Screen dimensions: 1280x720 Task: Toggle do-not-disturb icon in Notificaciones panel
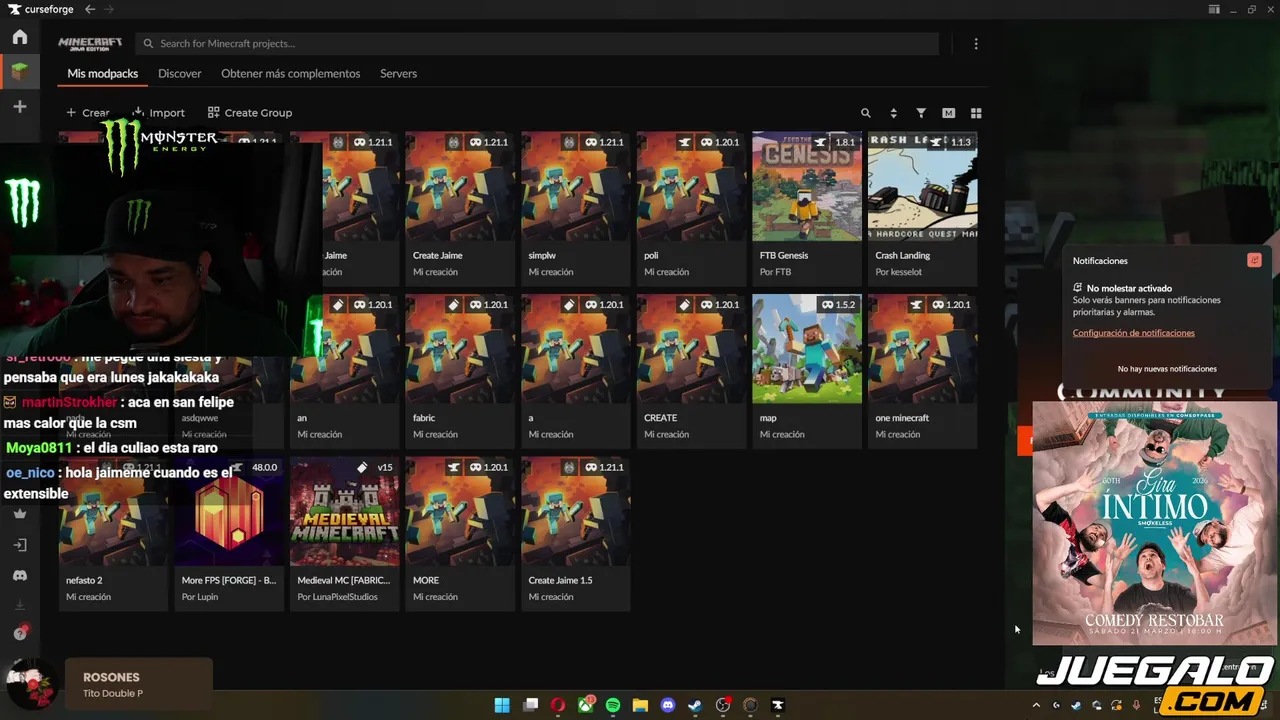pyautogui.click(x=1254, y=260)
